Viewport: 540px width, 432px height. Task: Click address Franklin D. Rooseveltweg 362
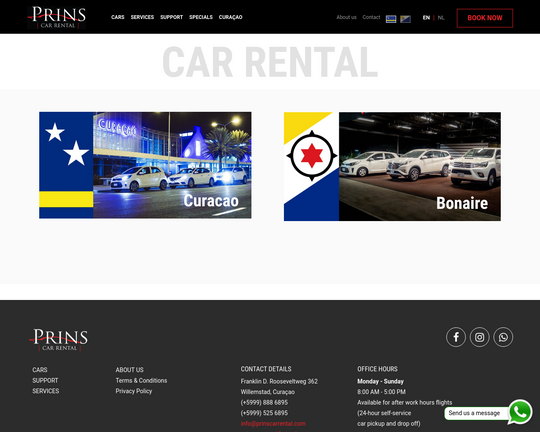pyautogui.click(x=279, y=381)
